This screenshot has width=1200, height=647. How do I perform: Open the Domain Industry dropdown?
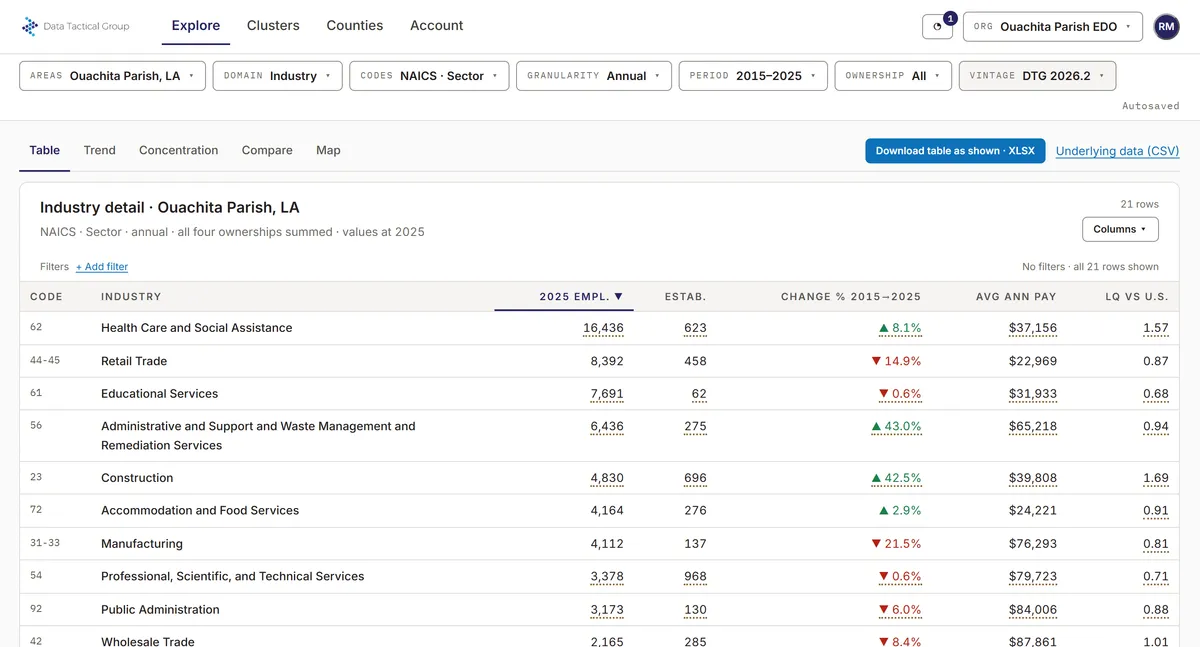coord(277,76)
